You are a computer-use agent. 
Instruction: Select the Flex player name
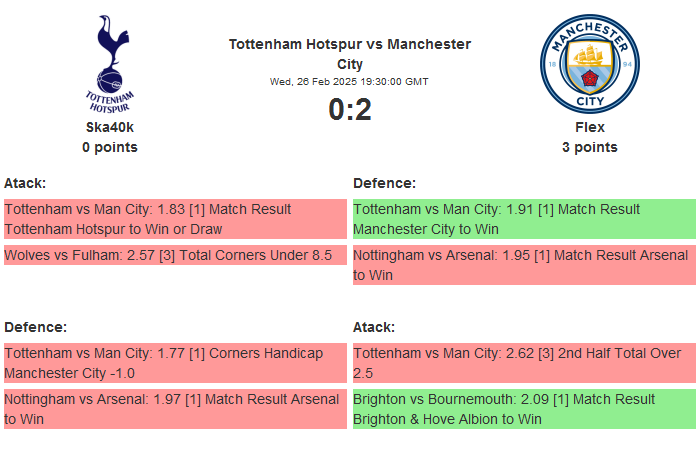(589, 127)
